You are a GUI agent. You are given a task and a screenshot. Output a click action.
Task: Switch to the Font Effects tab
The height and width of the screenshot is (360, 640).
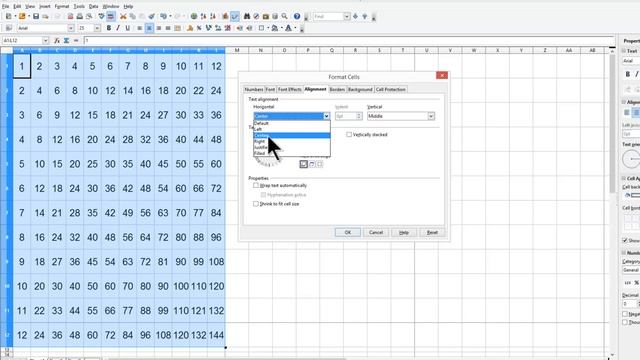point(289,89)
